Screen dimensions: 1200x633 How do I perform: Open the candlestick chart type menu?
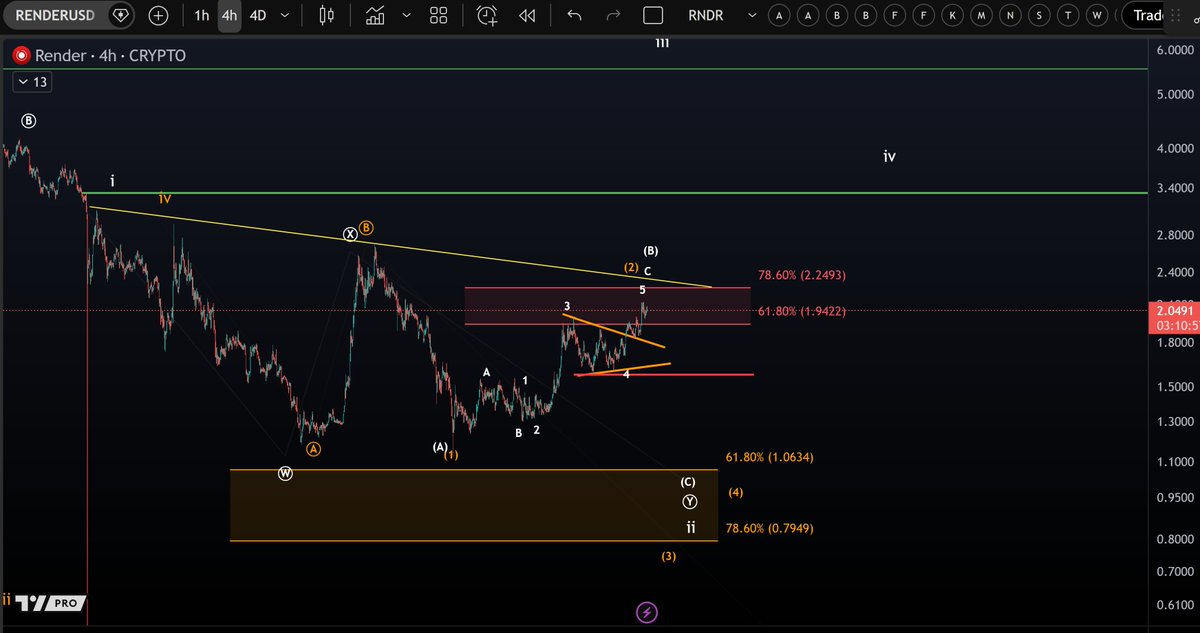[x=325, y=16]
